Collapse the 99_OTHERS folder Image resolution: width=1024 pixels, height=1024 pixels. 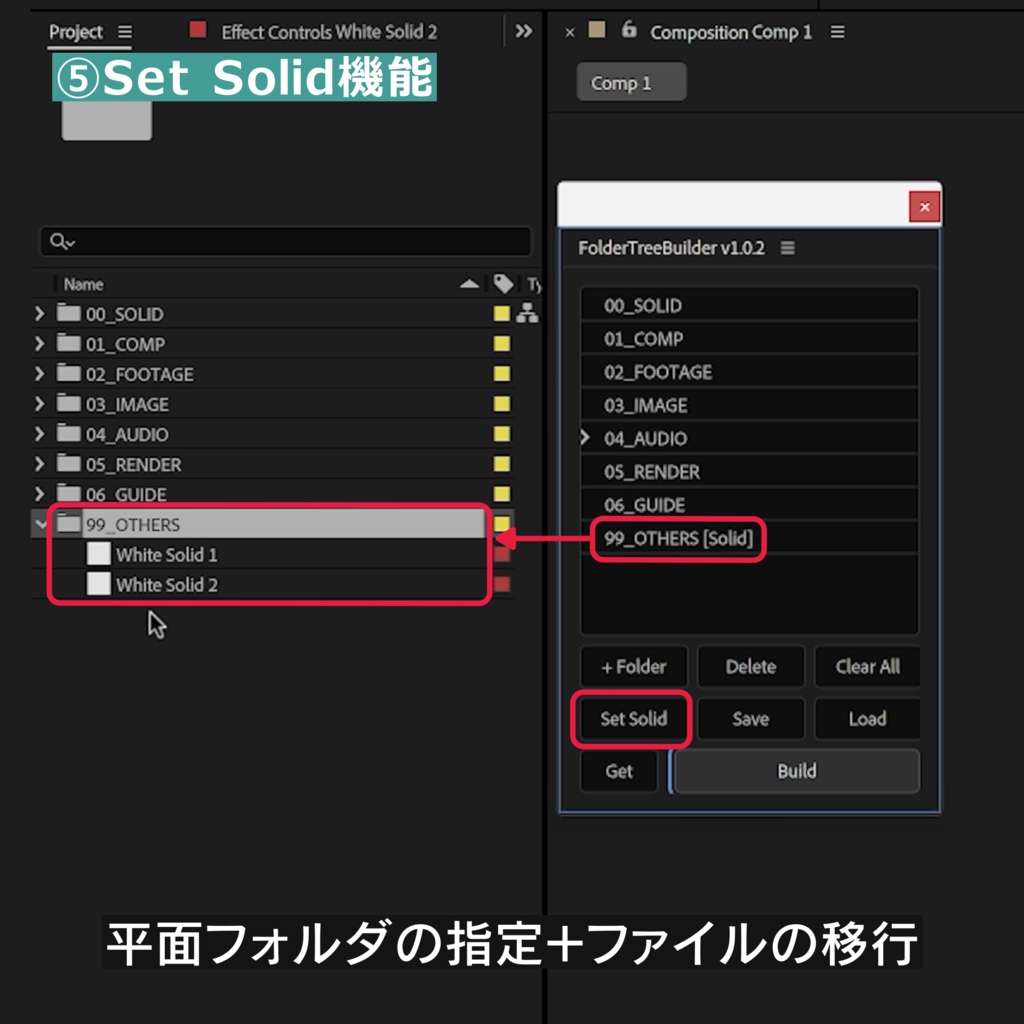(39, 524)
